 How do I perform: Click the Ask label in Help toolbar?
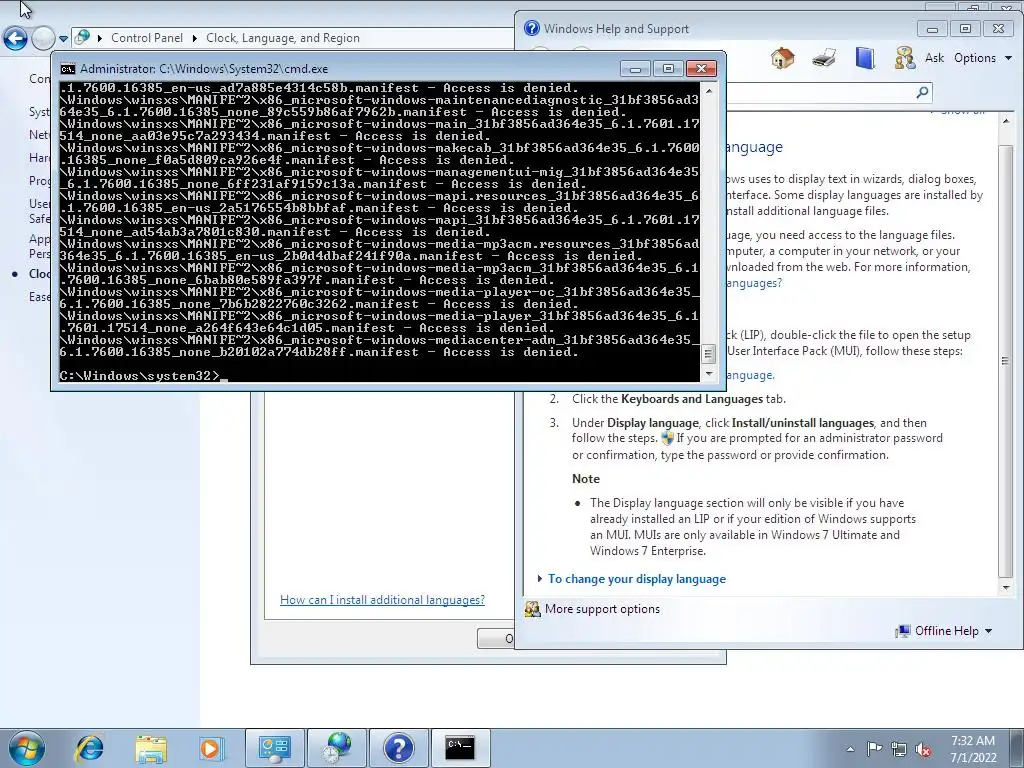click(934, 58)
